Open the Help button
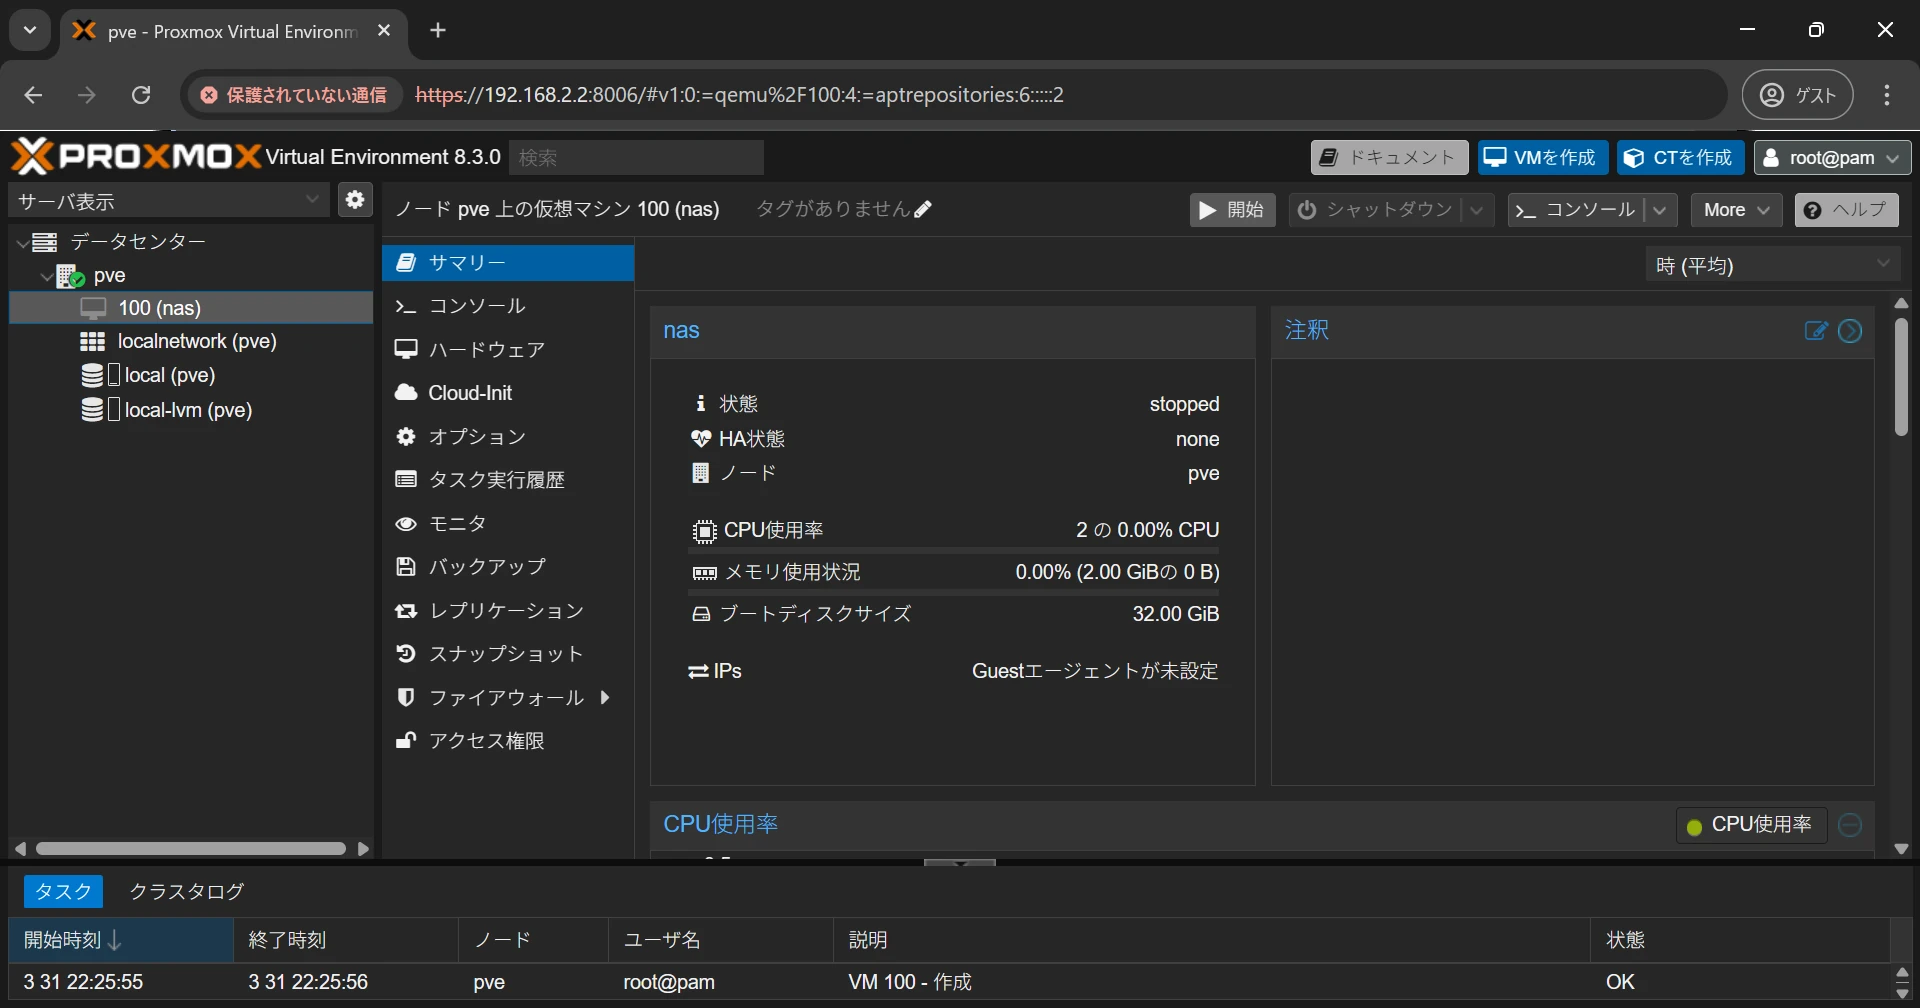Image resolution: width=1920 pixels, height=1008 pixels. coord(1846,210)
